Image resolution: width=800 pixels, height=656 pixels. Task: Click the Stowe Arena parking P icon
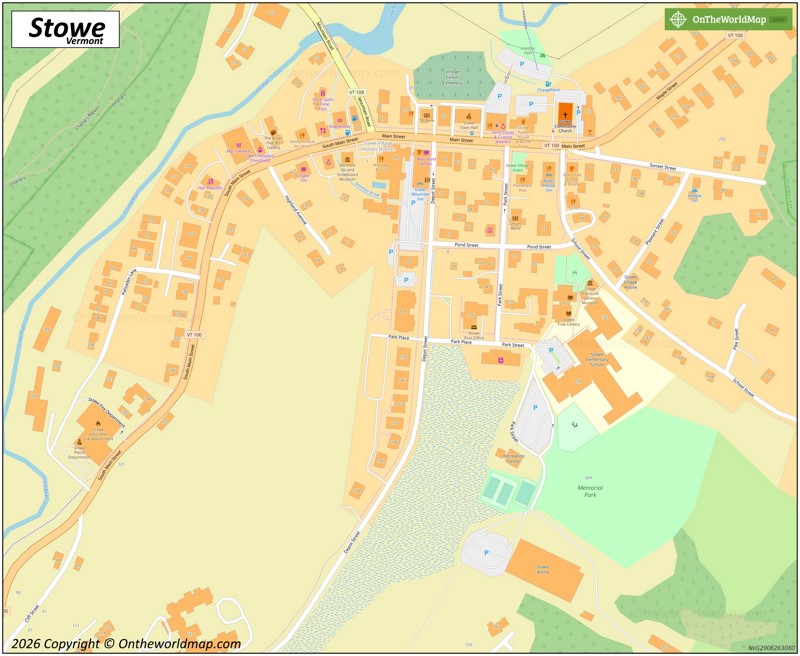coord(486,552)
